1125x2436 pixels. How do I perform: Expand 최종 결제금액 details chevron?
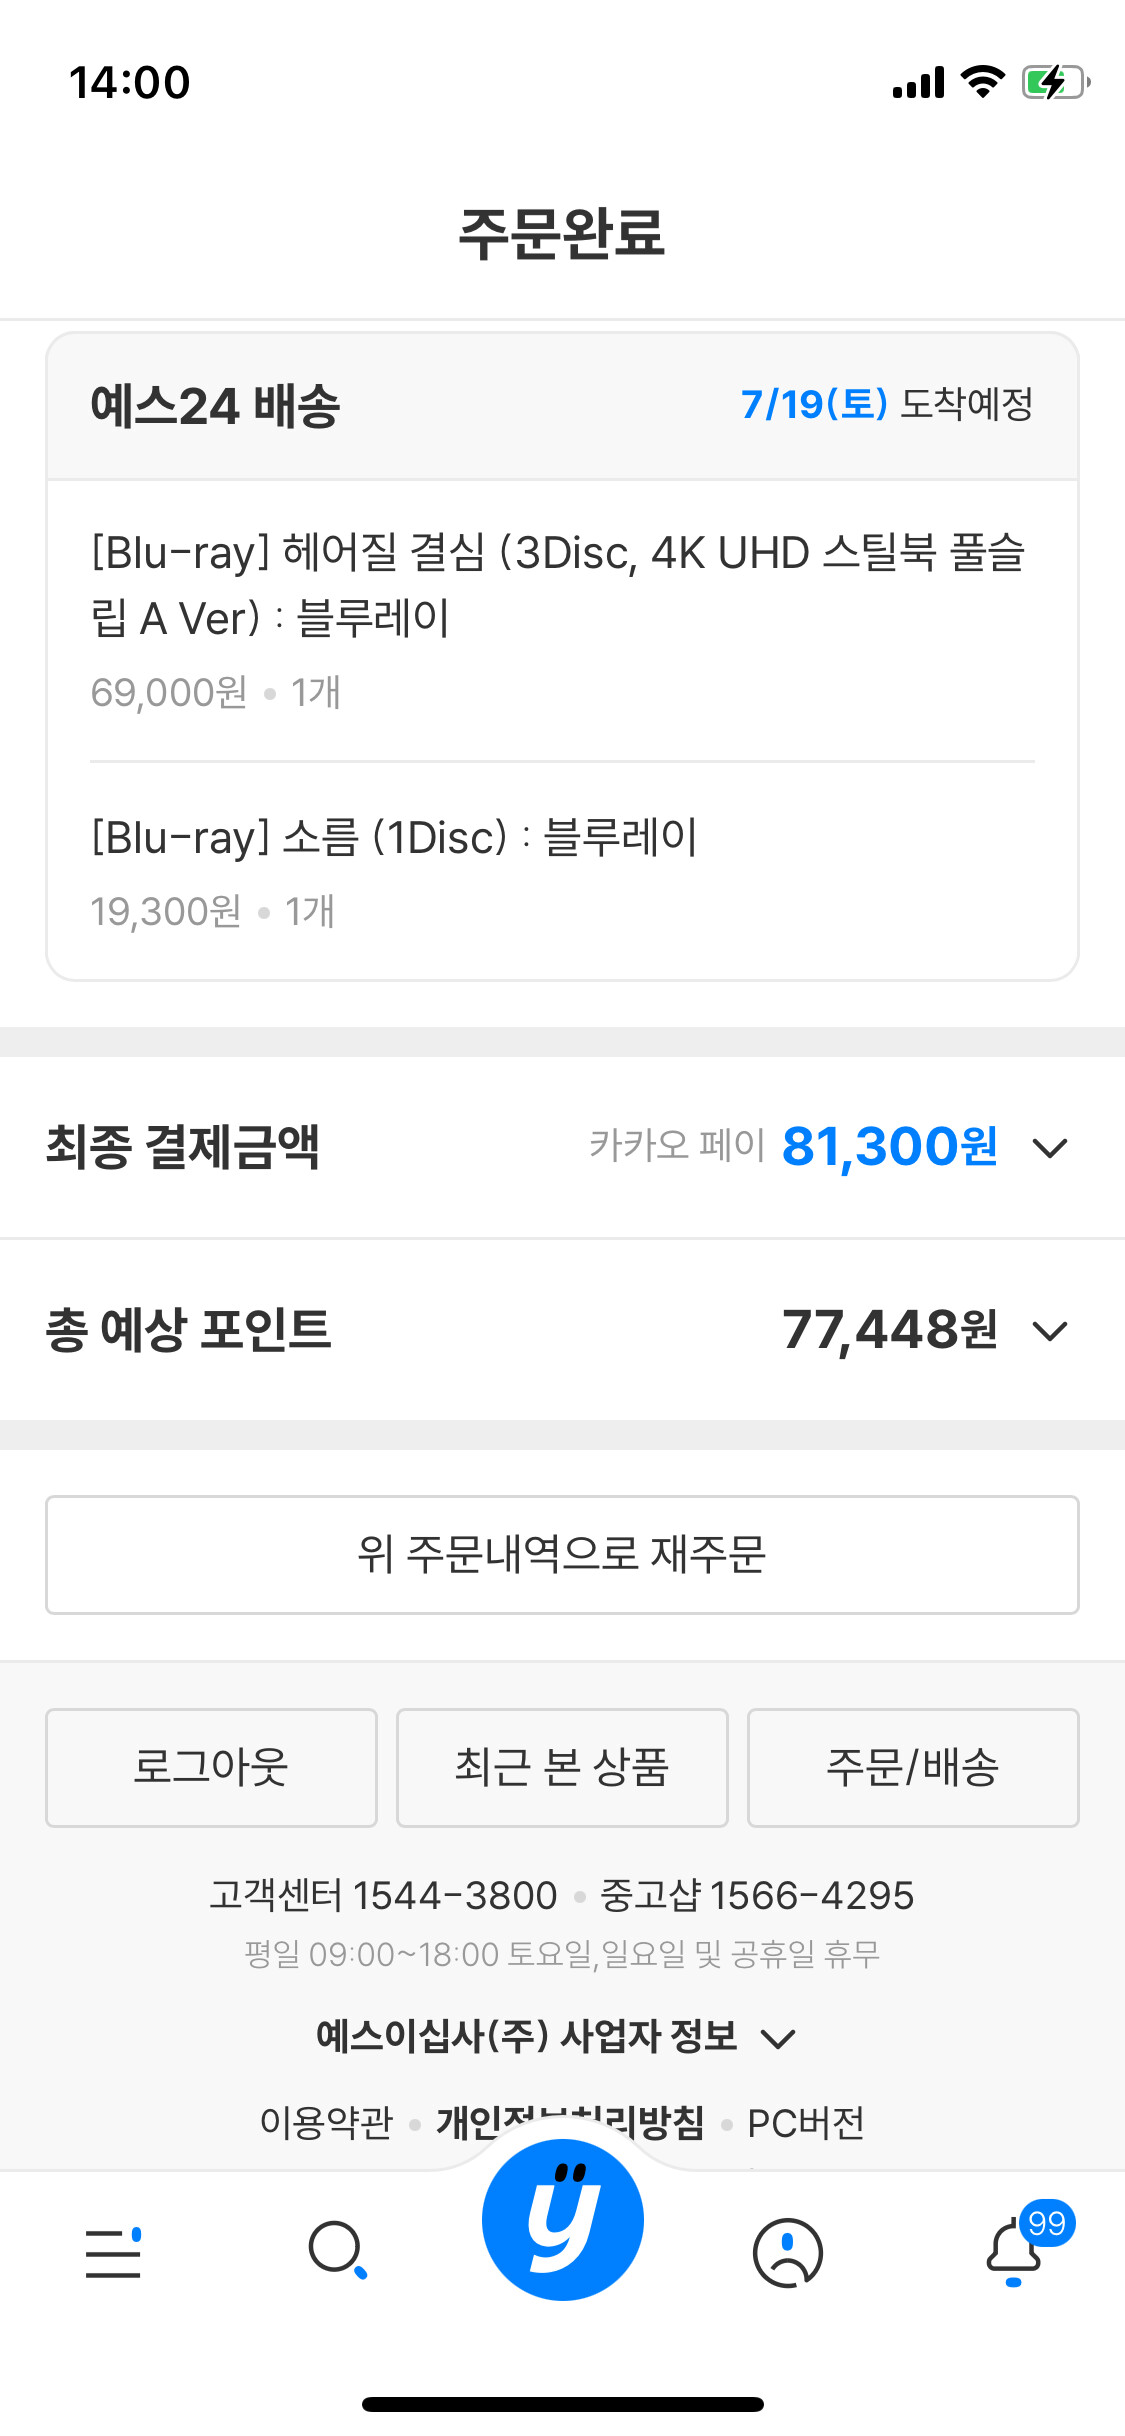click(1050, 1147)
